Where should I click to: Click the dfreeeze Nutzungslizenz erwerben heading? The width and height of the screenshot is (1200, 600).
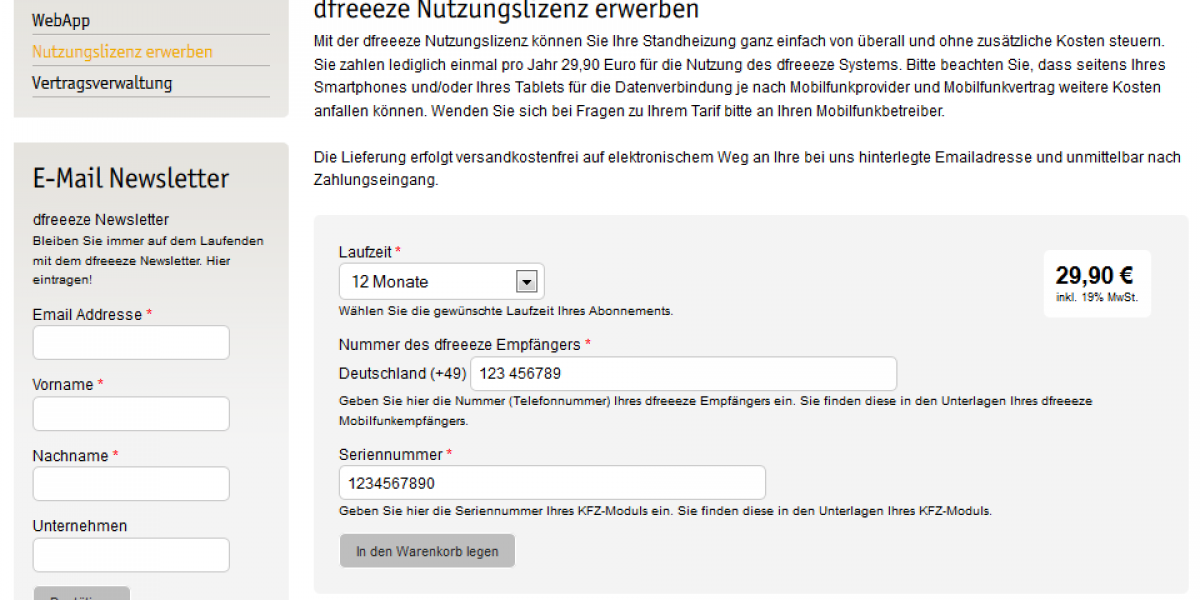tap(506, 11)
